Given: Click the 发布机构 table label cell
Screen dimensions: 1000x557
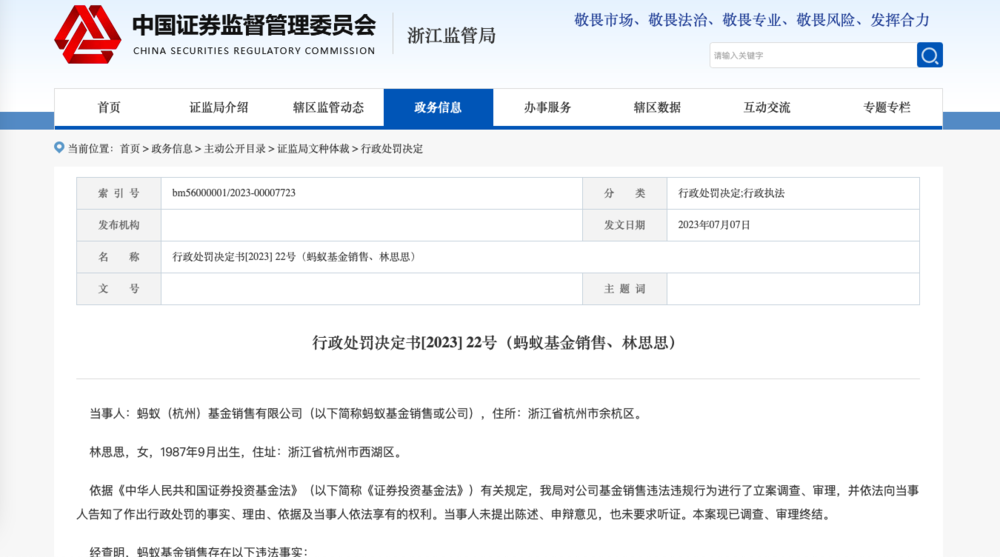Looking at the screenshot, I should 119,225.
